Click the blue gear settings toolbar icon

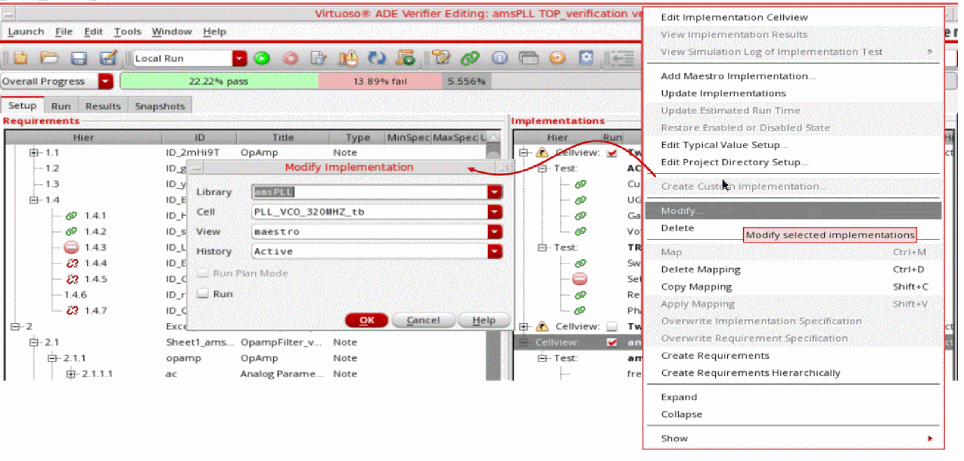coord(587,58)
